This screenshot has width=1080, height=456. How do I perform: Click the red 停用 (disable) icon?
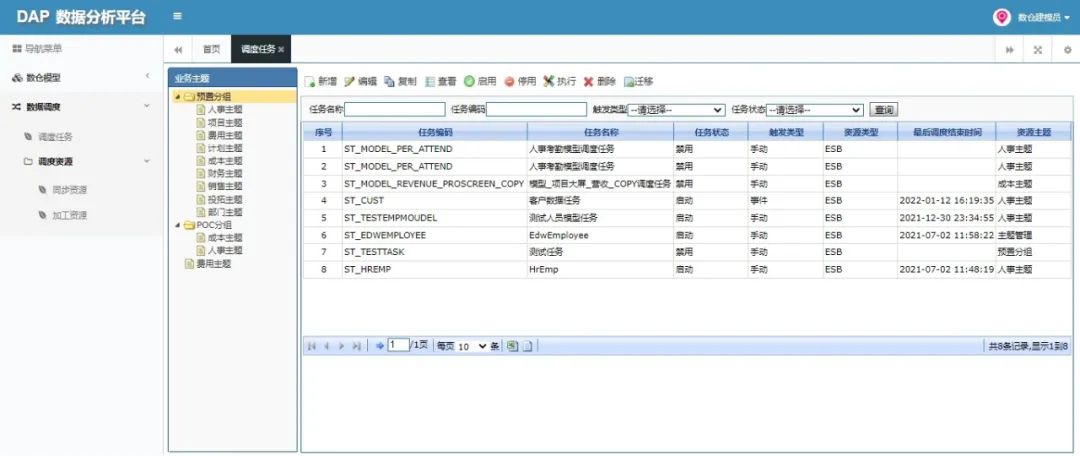click(x=509, y=81)
